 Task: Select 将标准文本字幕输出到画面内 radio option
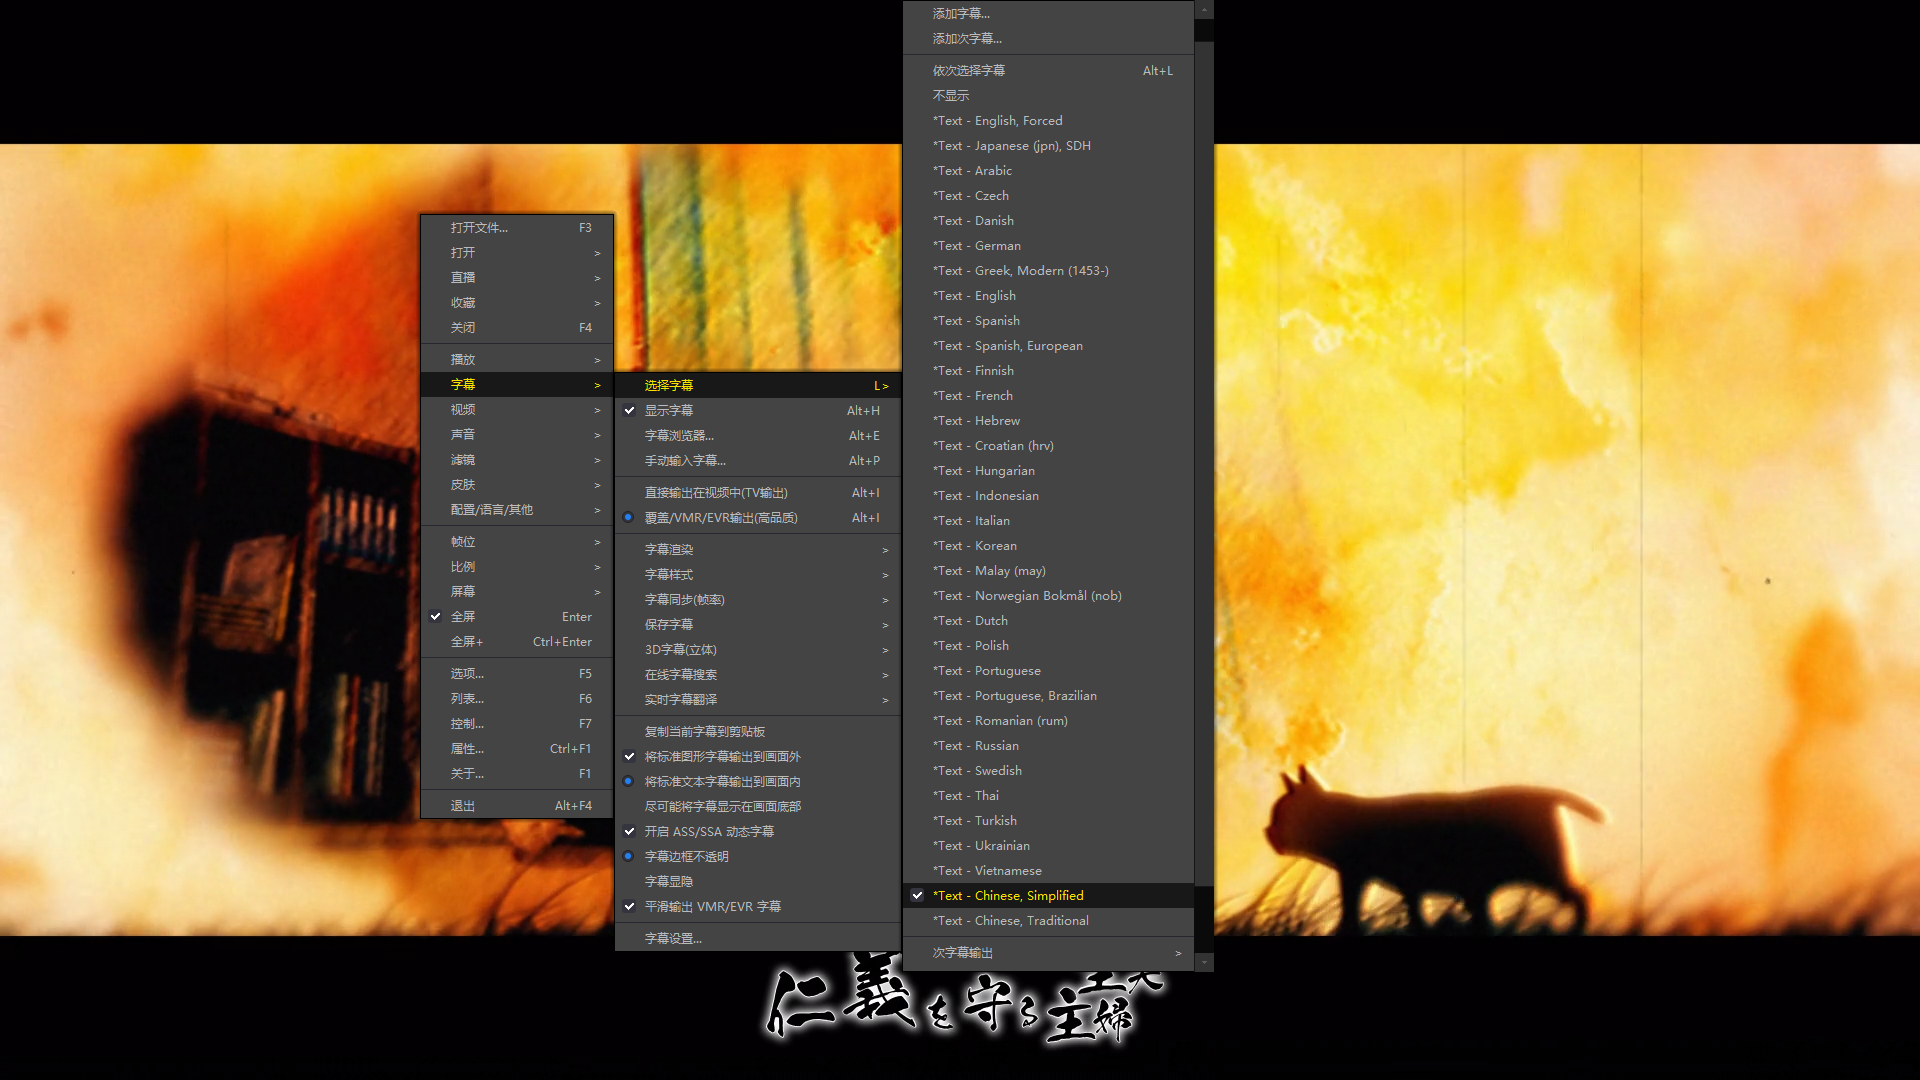(x=757, y=782)
